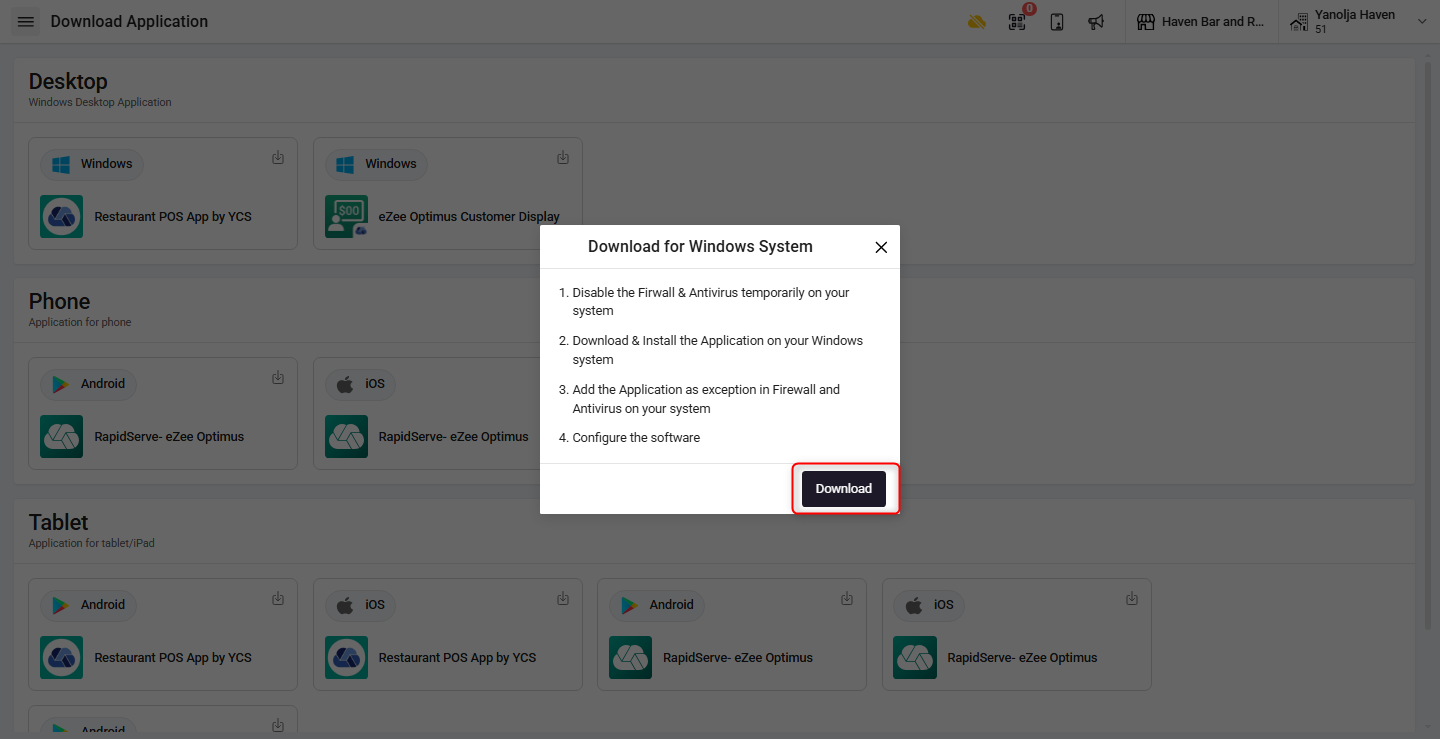Click download icon on Phone Android RapidServe card
The height and width of the screenshot is (739, 1440).
(x=278, y=378)
